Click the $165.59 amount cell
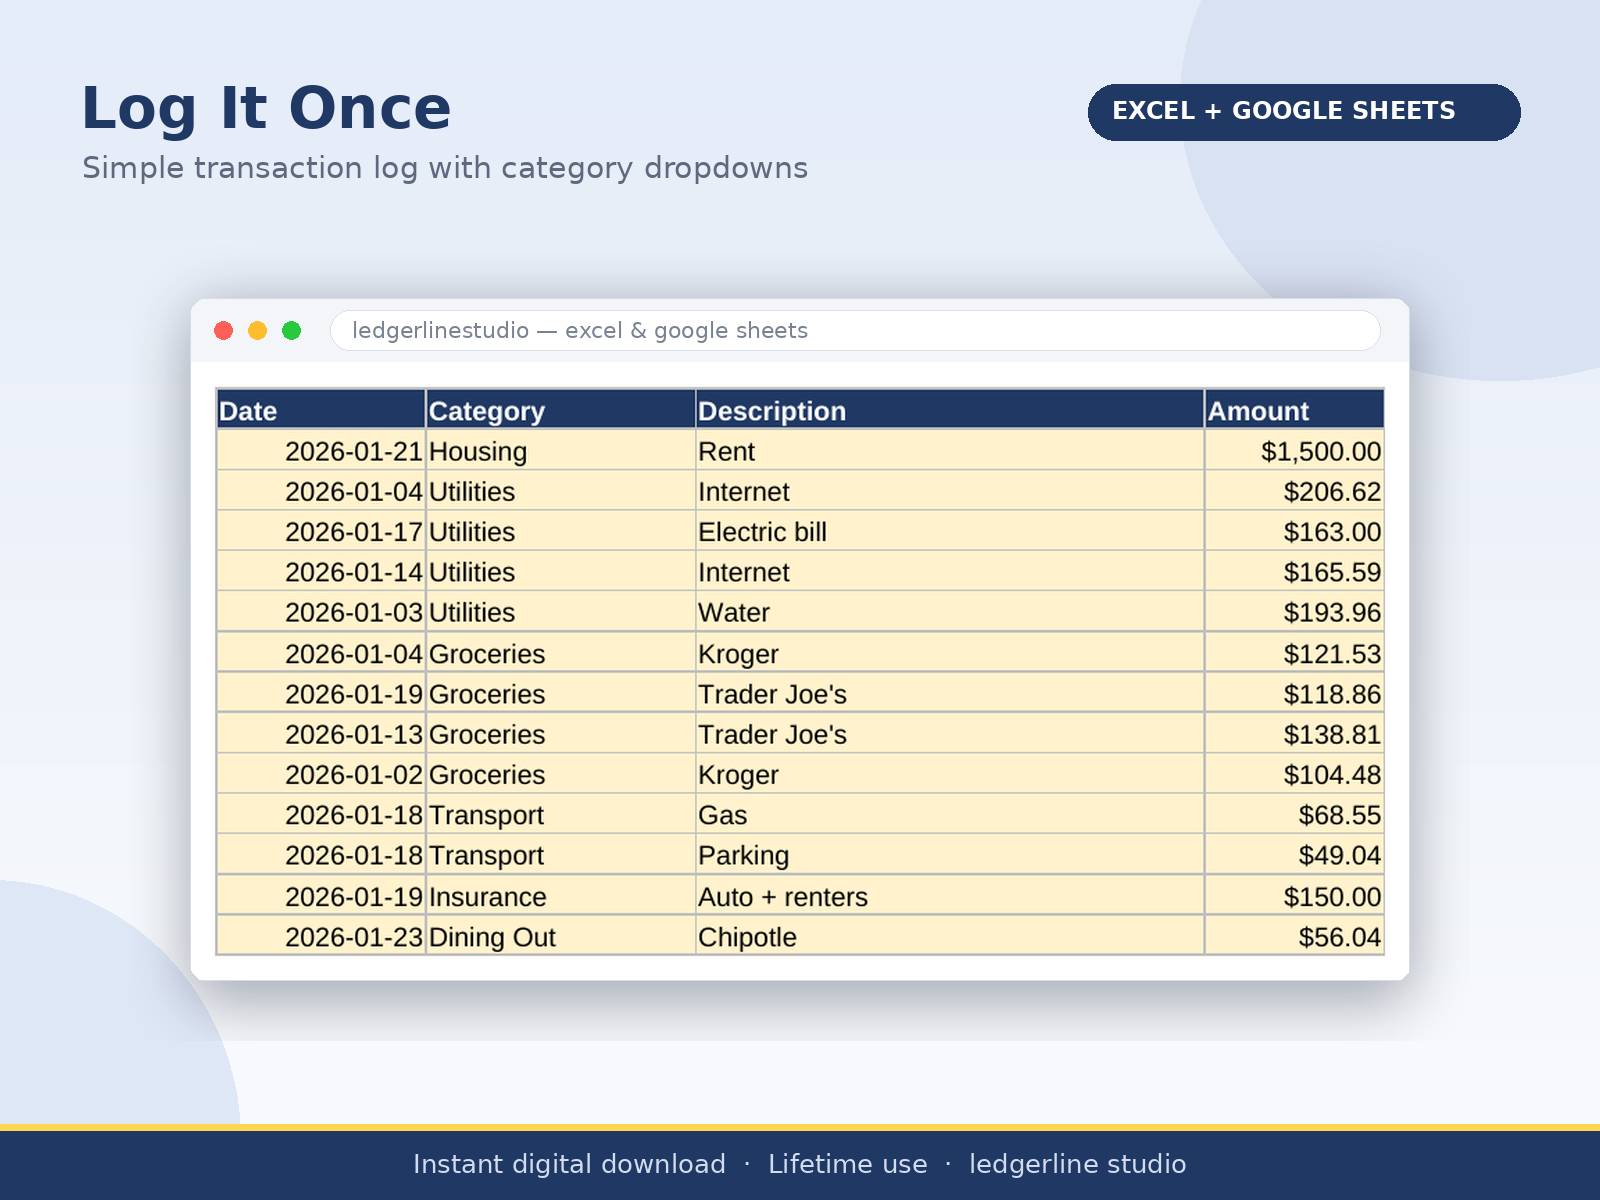1600x1200 pixels. click(1295, 571)
